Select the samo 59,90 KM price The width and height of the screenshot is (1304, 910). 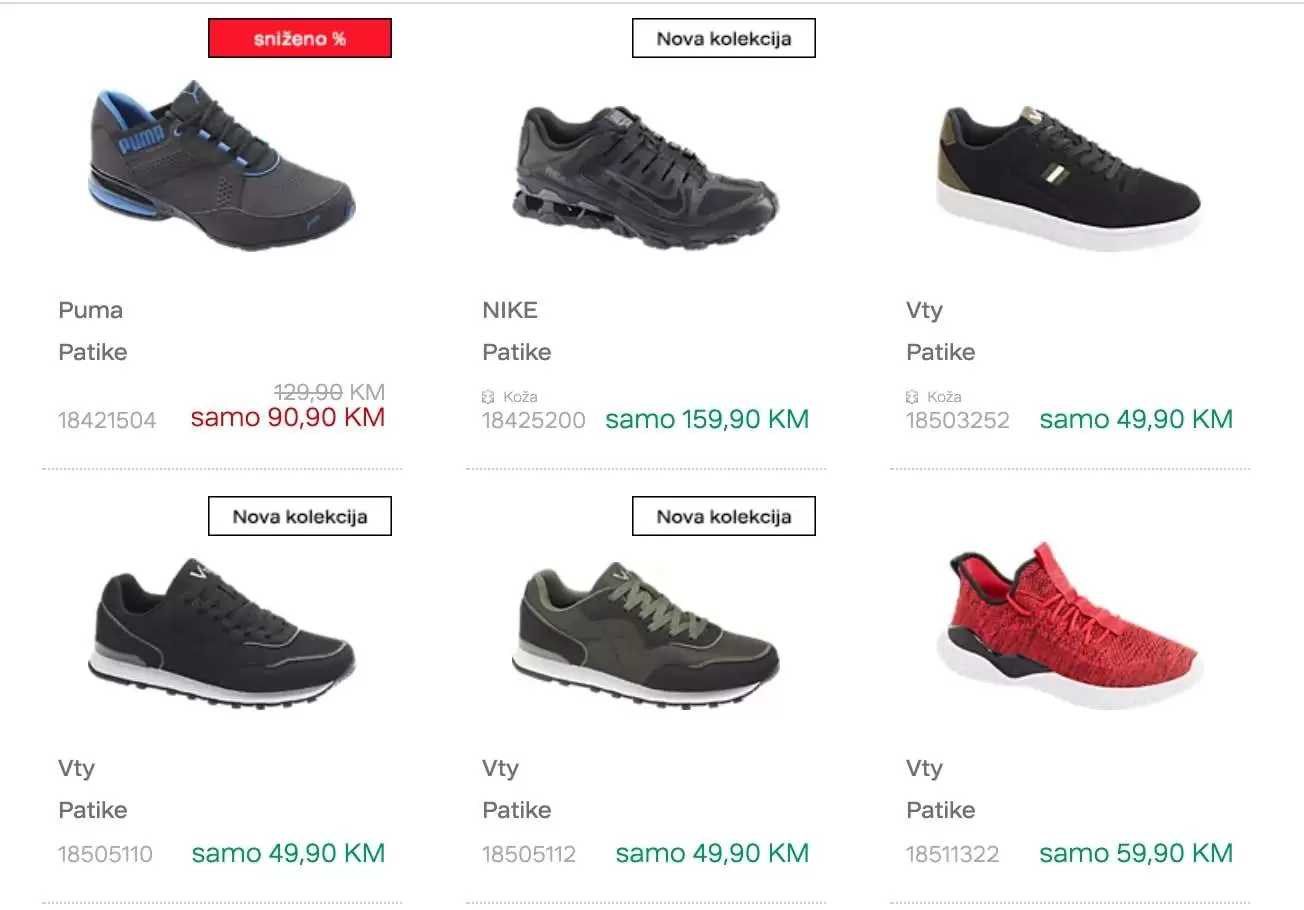click(x=1136, y=853)
